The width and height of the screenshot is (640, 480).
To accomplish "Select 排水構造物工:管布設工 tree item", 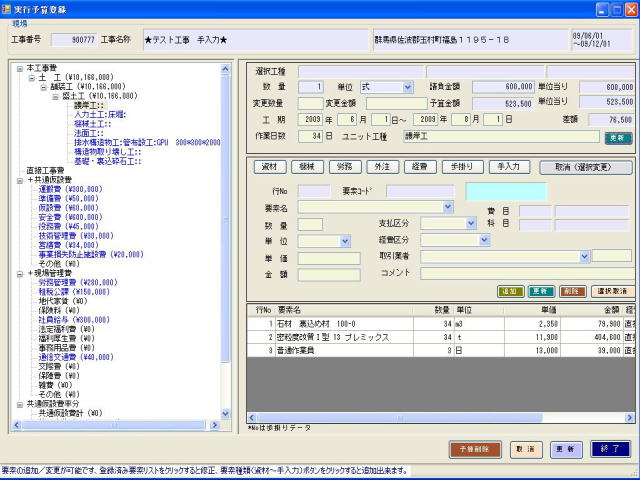I will click(x=147, y=143).
